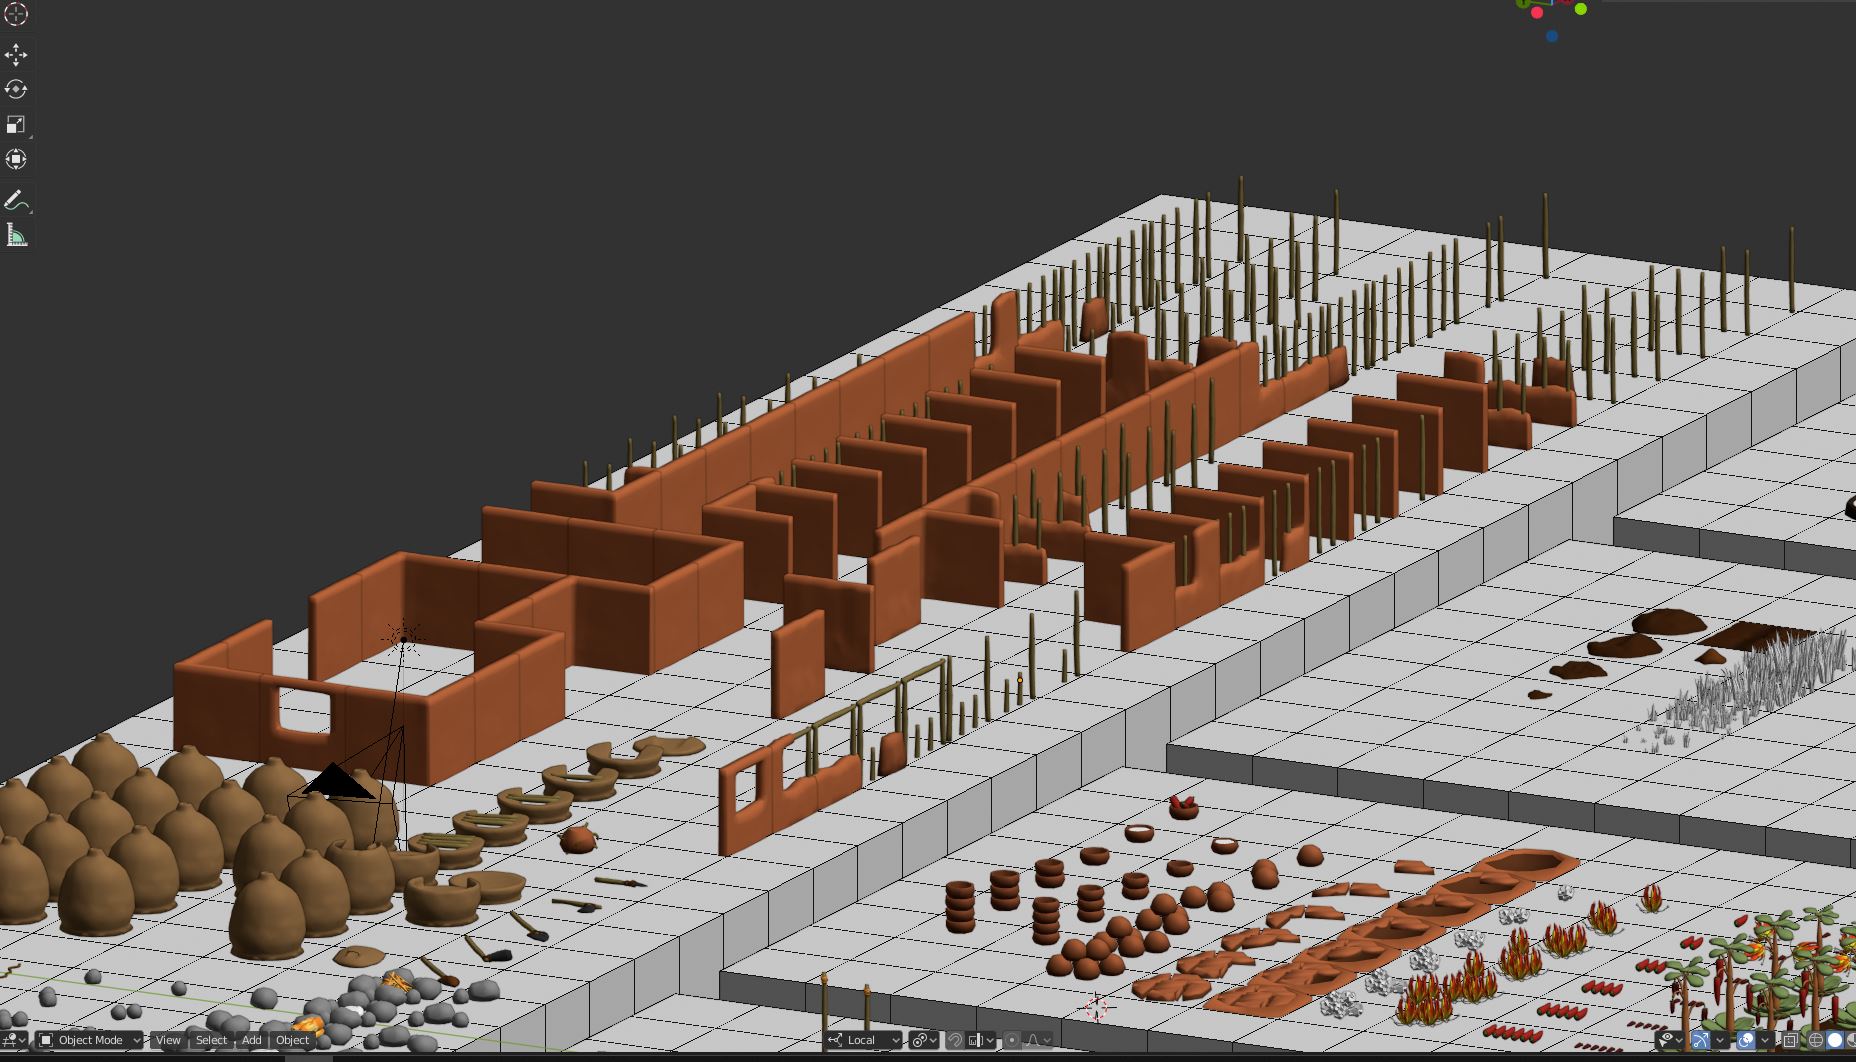Viewport: 1856px width, 1062px height.
Task: Activate the Annotate pencil tool
Action: (x=16, y=201)
